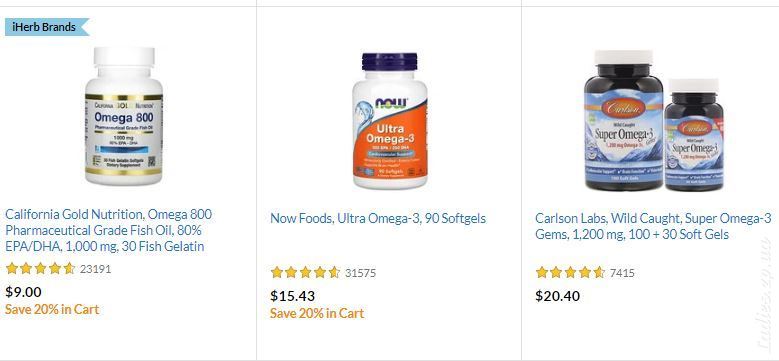The width and height of the screenshot is (779, 361).
Task: Open the Carlson Super Omega-3 bottles image
Action: [653, 120]
